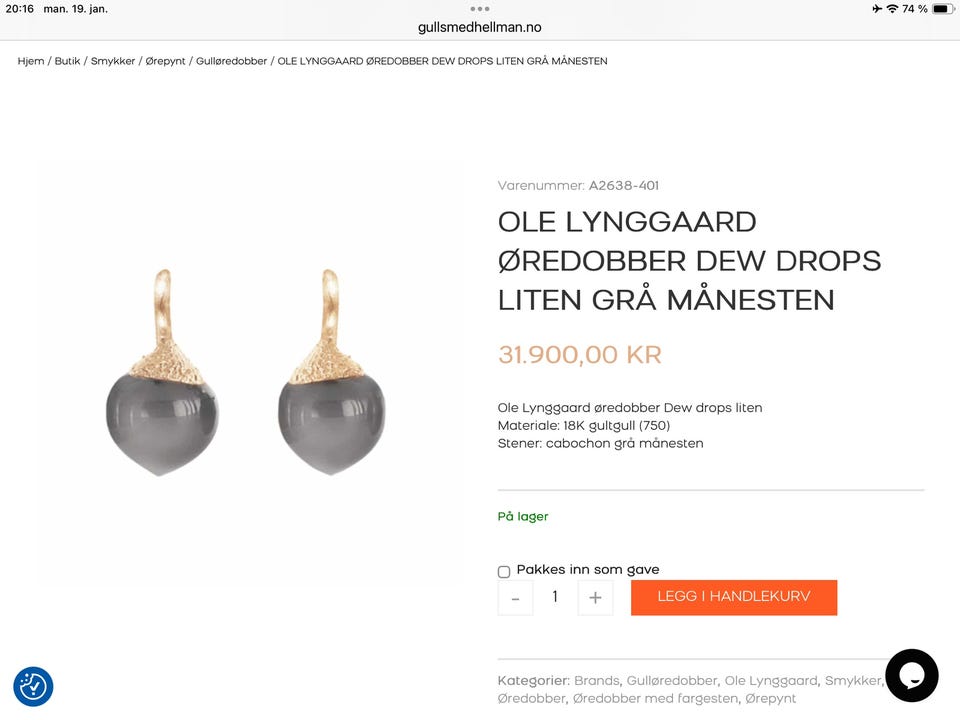Go to 'Hjem' in the breadcrumb
Viewport: 960px width, 720px height.
[x=31, y=61]
